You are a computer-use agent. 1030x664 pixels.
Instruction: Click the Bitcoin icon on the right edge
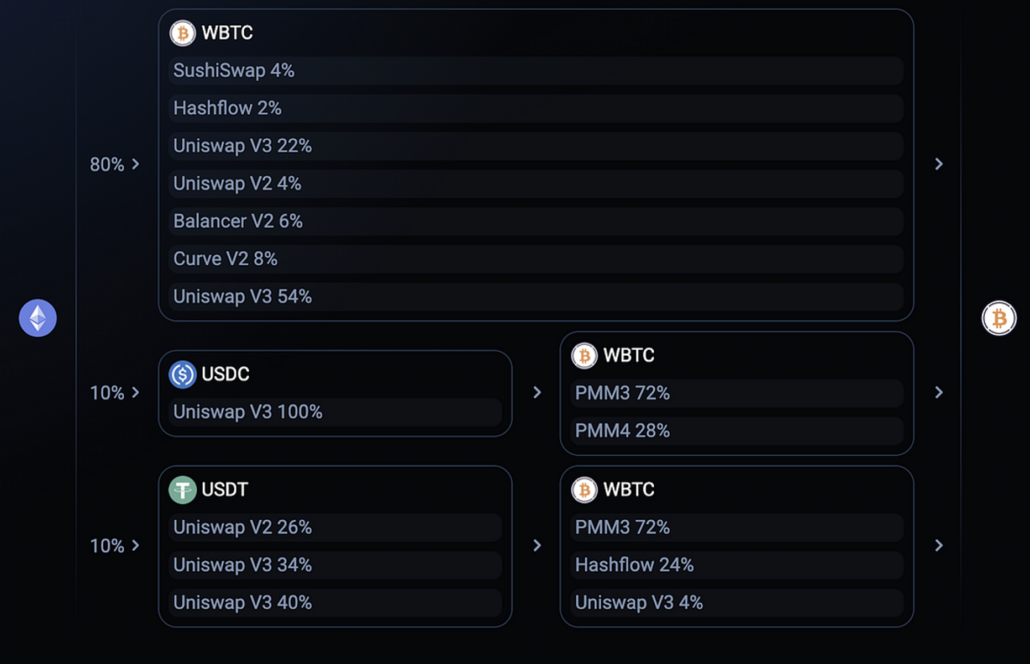(x=999, y=318)
